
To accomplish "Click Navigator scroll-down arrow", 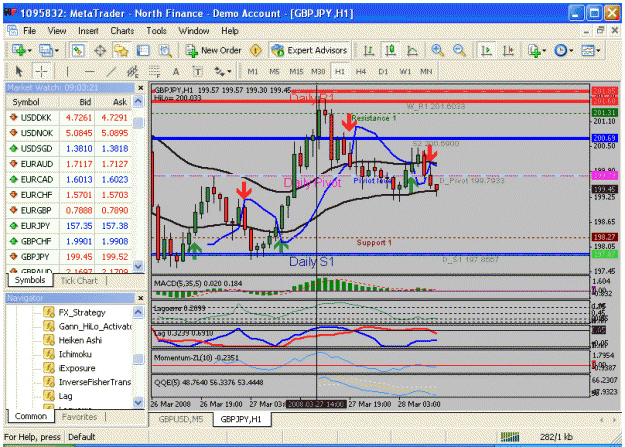I will pos(138,402).
